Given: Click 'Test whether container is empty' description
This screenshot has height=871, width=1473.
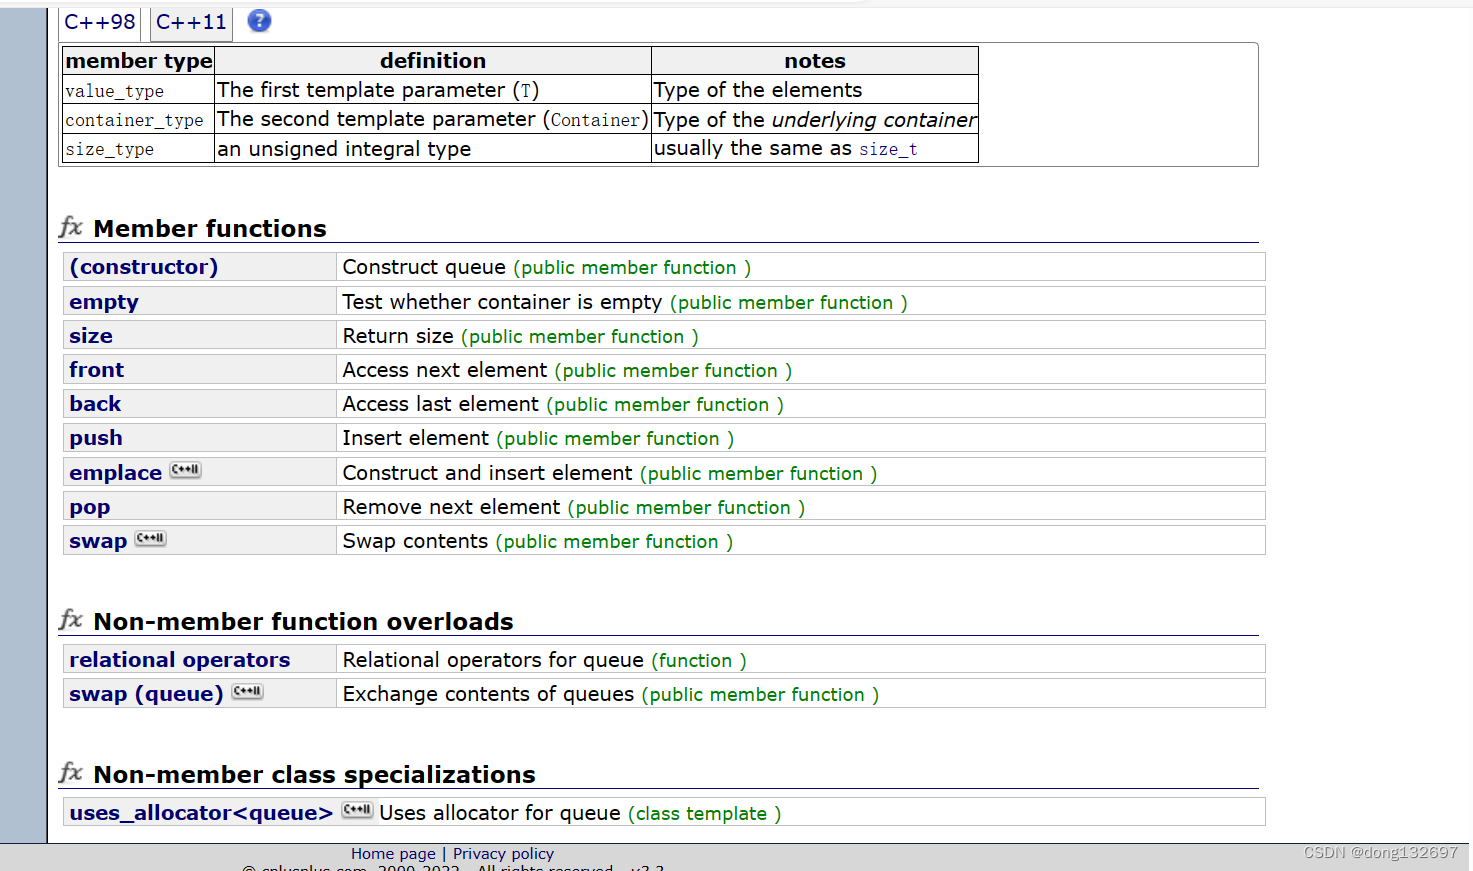Looking at the screenshot, I should point(502,302).
